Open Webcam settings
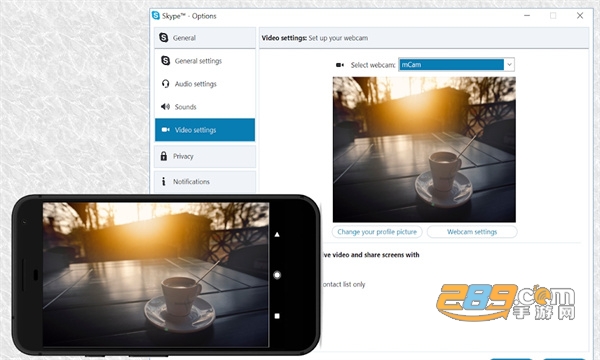The height and width of the screenshot is (360, 600). click(x=472, y=232)
